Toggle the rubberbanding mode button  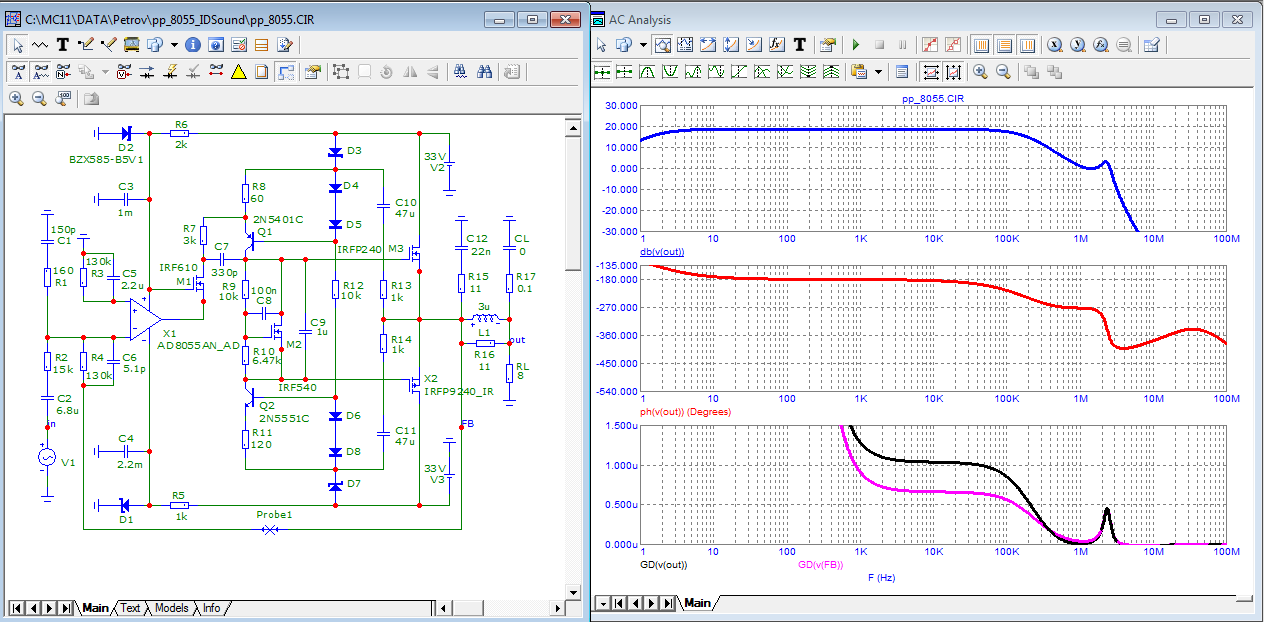pyautogui.click(x=285, y=72)
